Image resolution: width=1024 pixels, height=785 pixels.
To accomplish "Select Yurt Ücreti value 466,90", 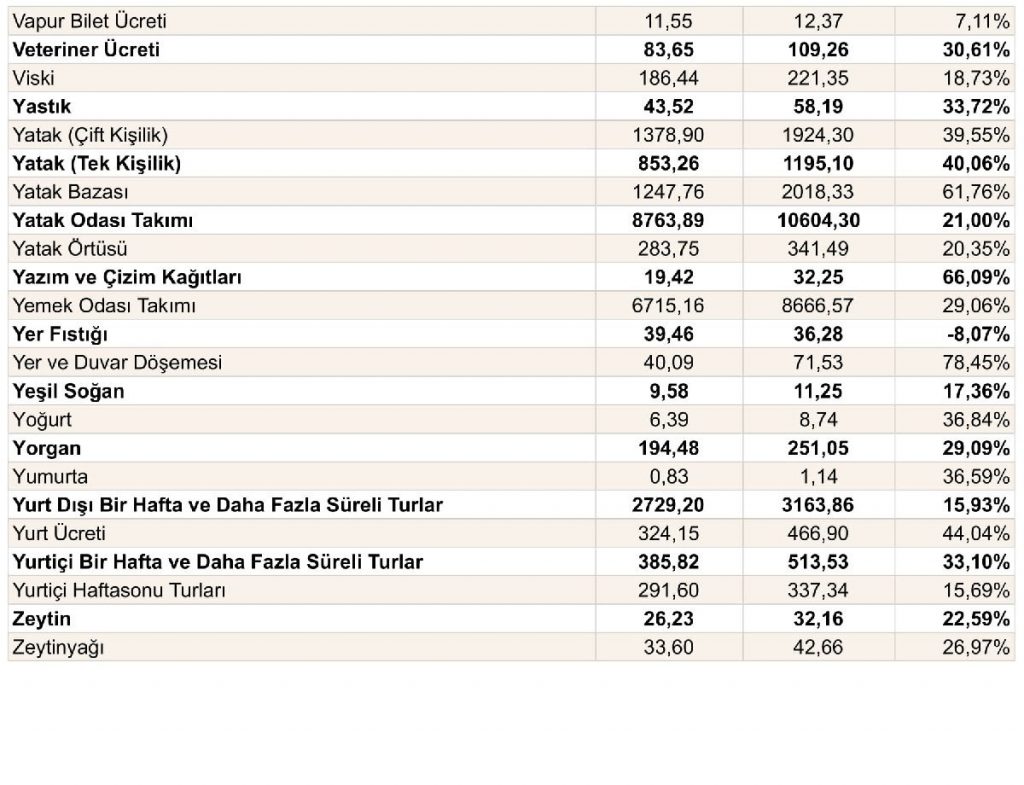I will (x=818, y=534).
